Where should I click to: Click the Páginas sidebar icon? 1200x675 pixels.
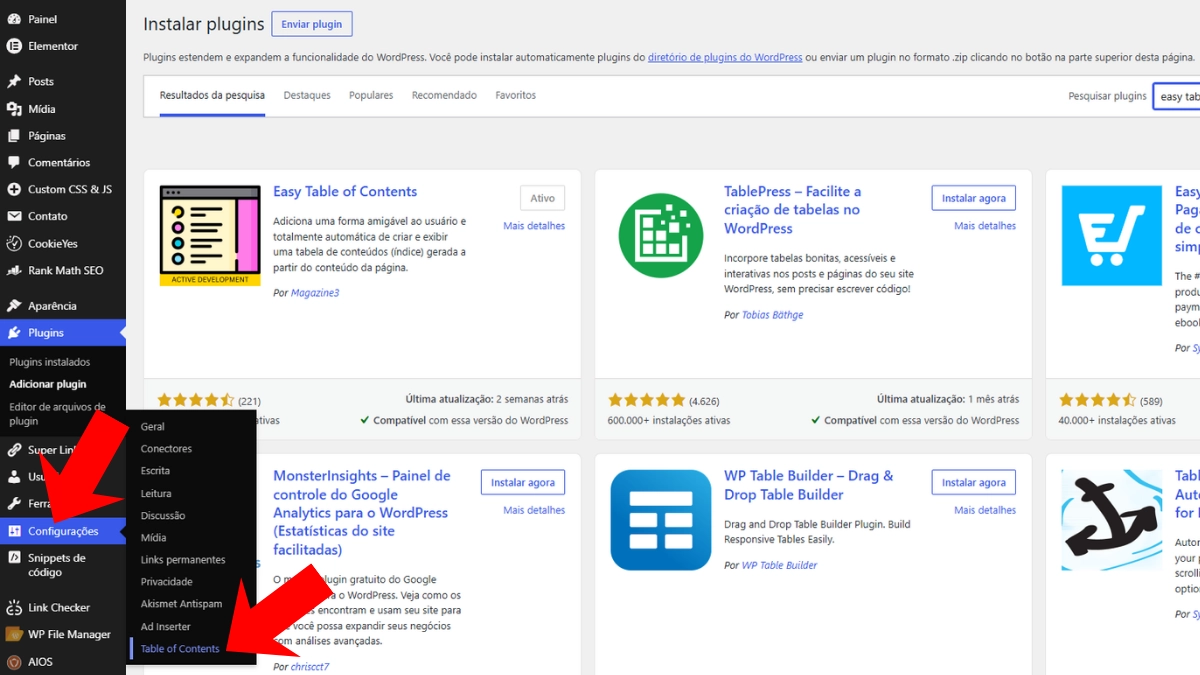[x=14, y=136]
